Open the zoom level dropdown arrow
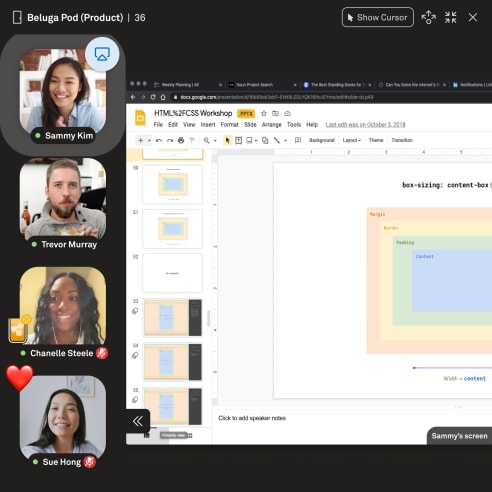 tap(215, 140)
